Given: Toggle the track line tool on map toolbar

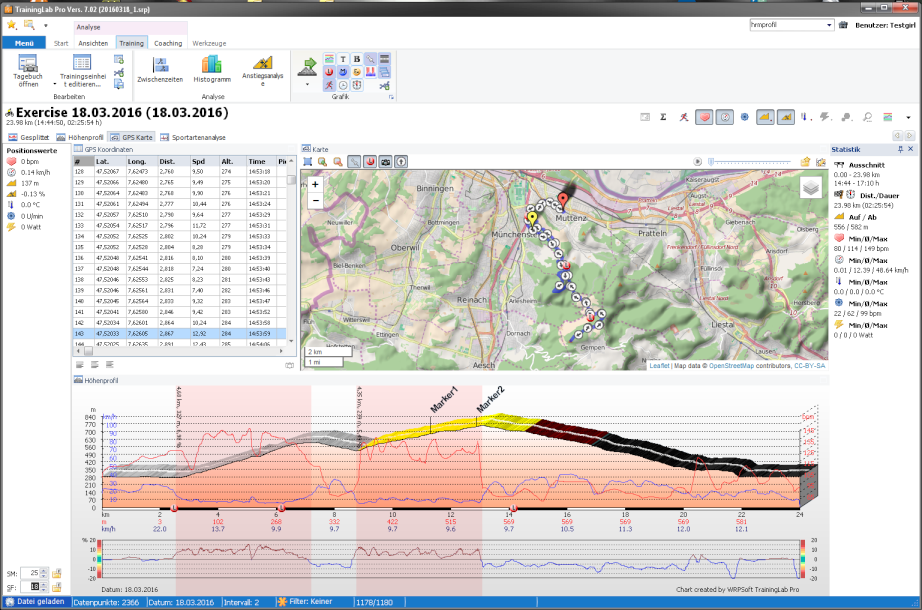Looking at the screenshot, I should (x=354, y=162).
